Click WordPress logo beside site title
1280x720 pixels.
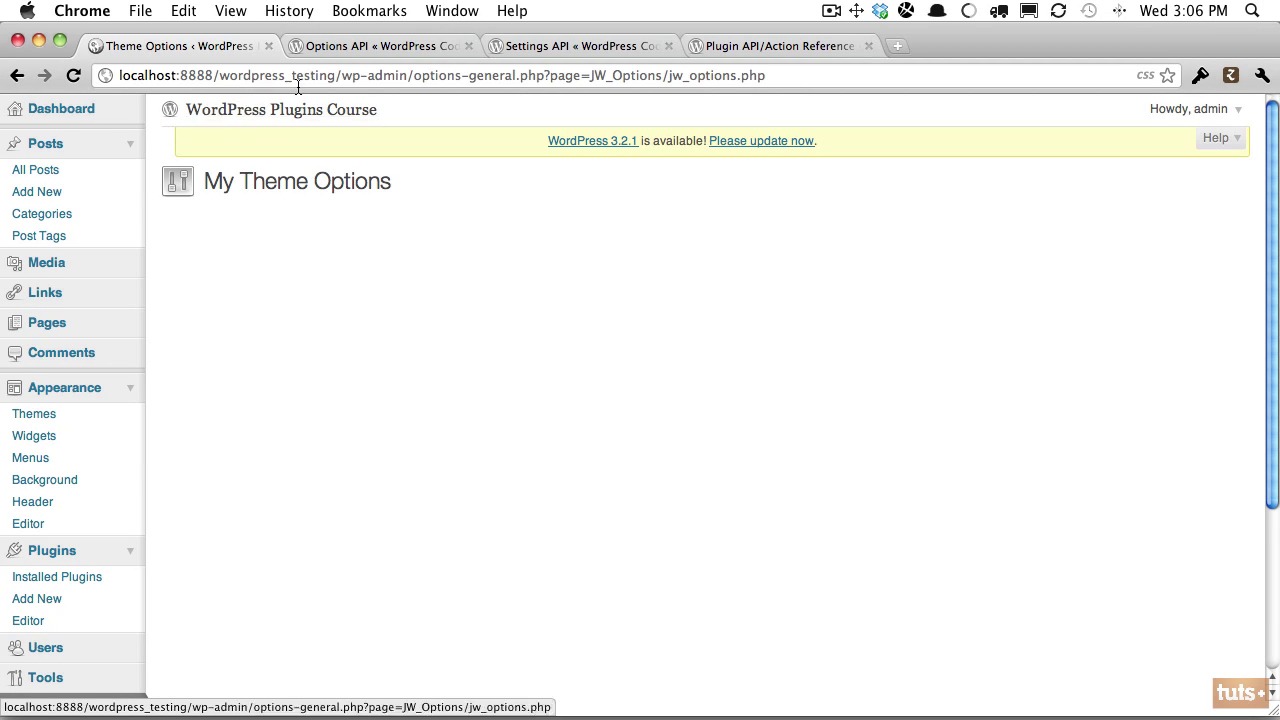tap(170, 109)
